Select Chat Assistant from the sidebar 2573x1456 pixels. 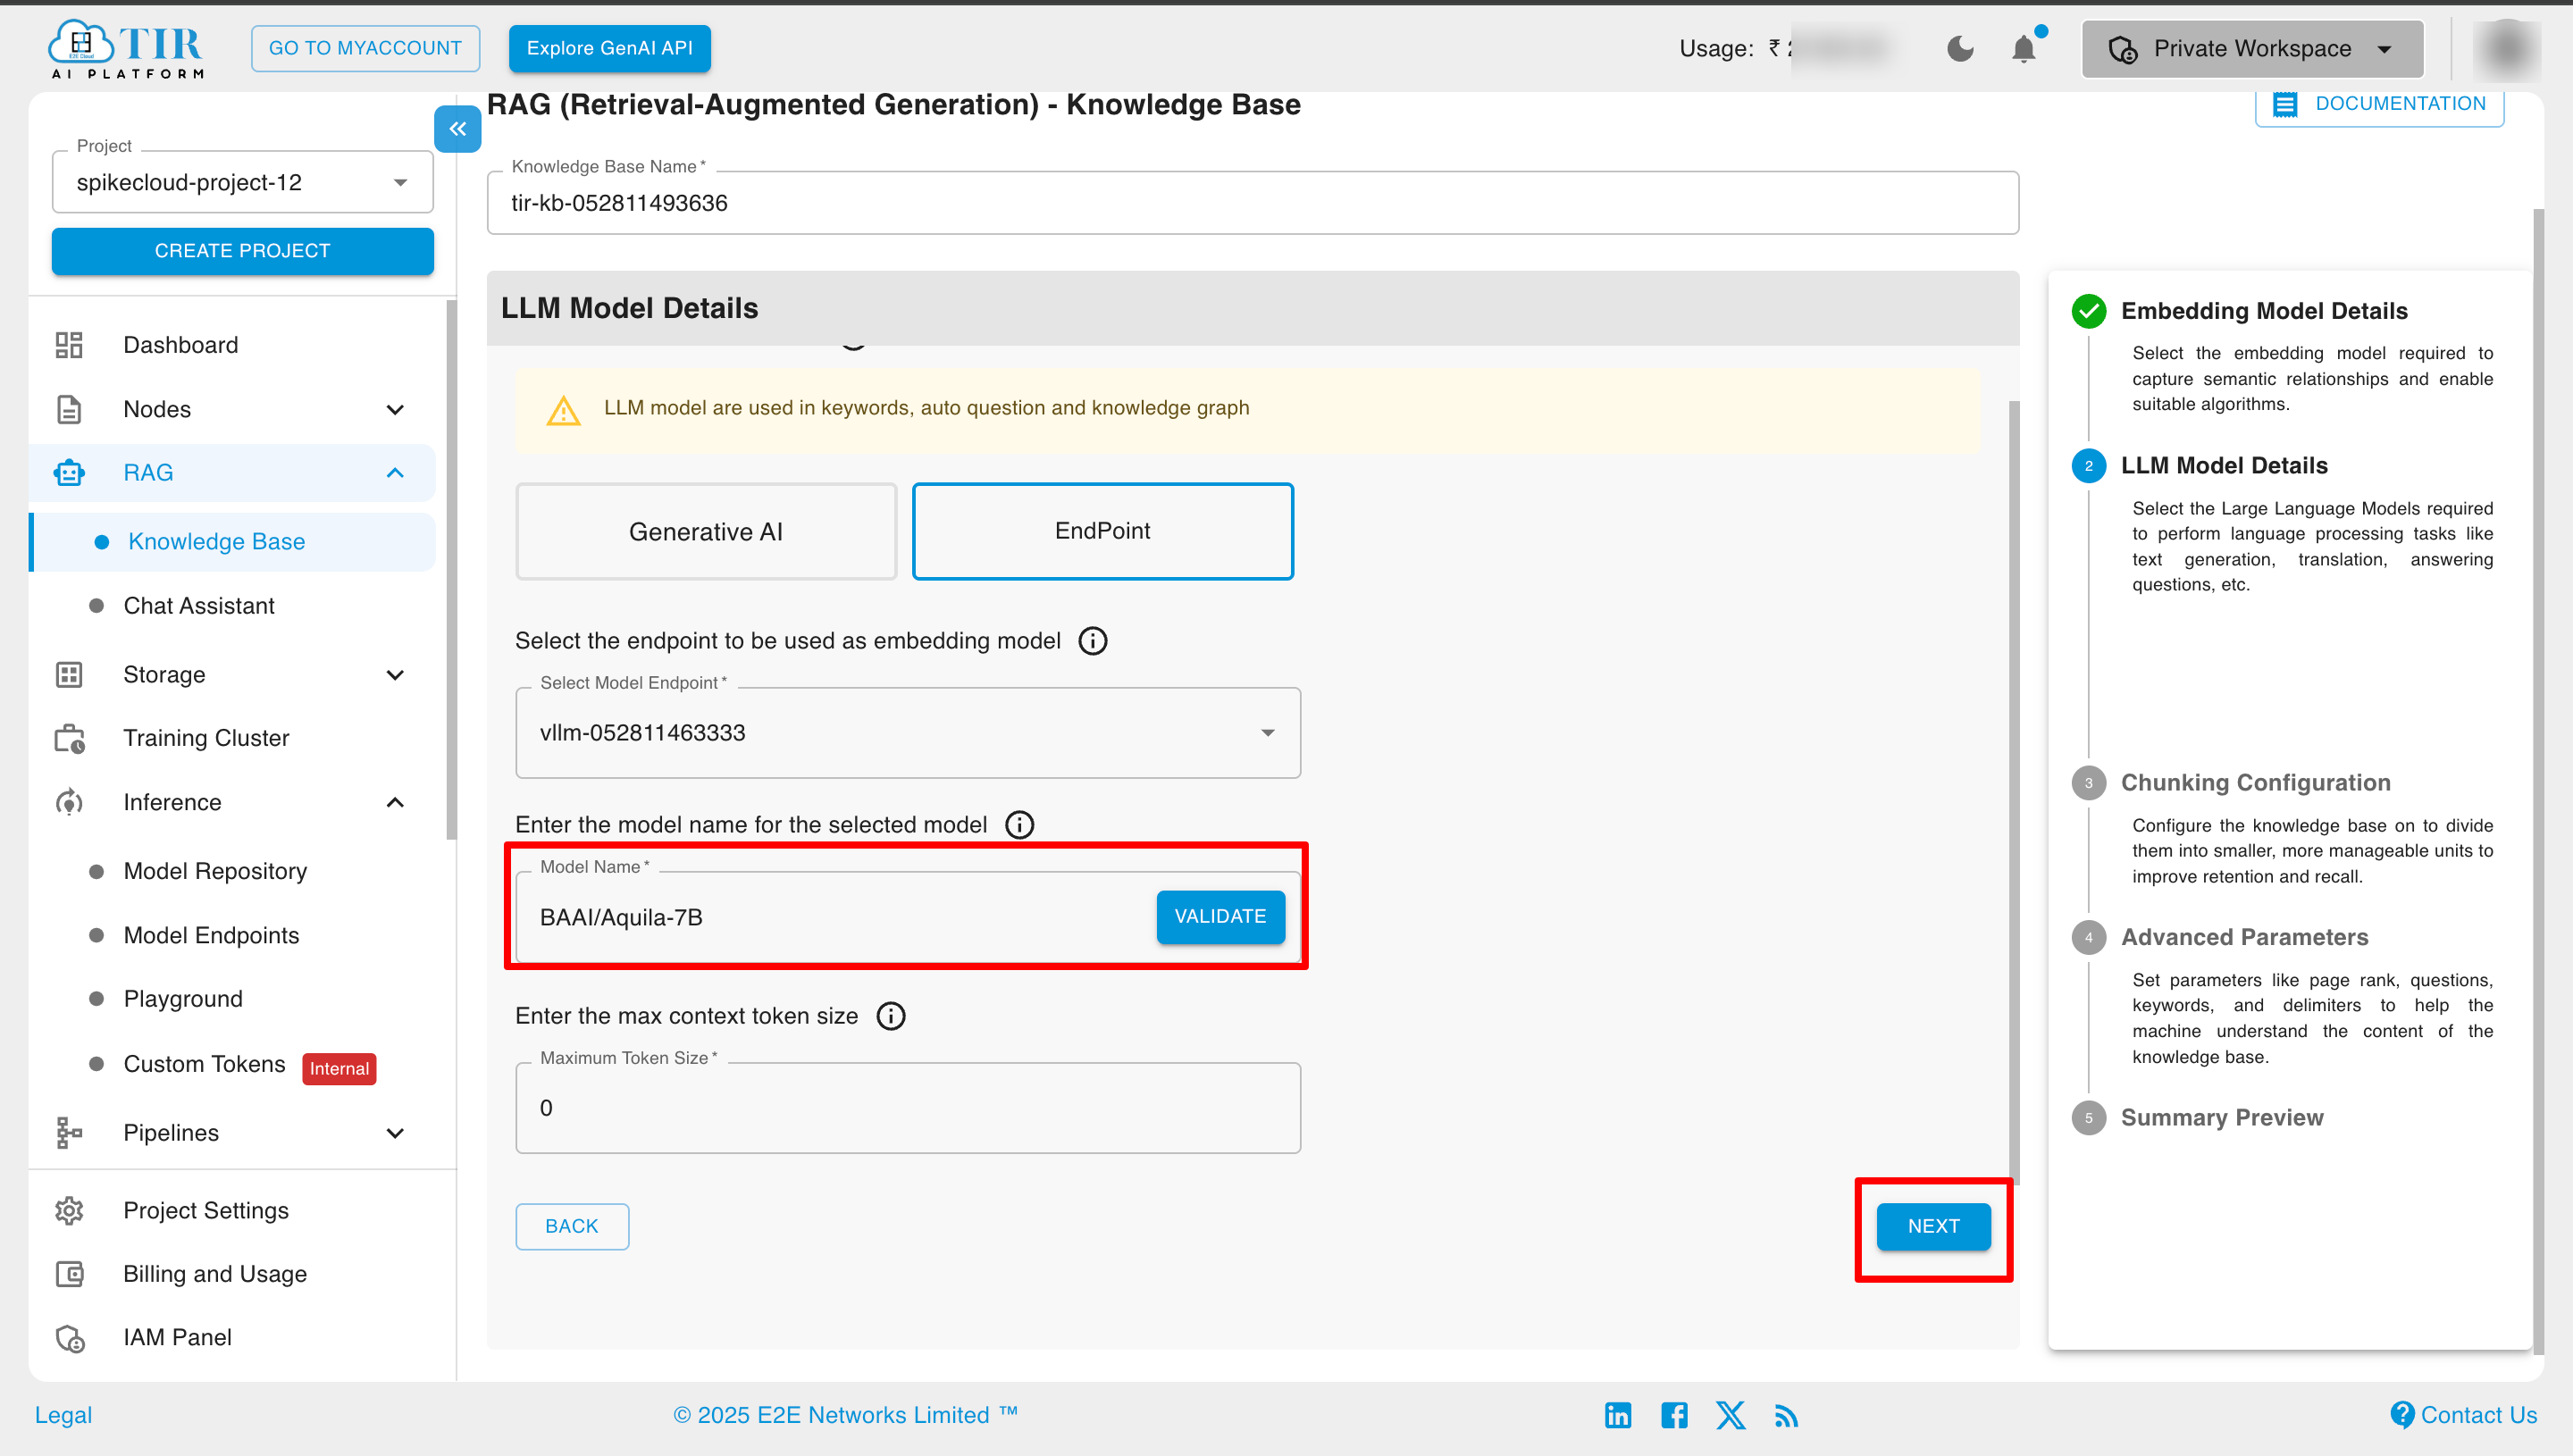(x=198, y=605)
